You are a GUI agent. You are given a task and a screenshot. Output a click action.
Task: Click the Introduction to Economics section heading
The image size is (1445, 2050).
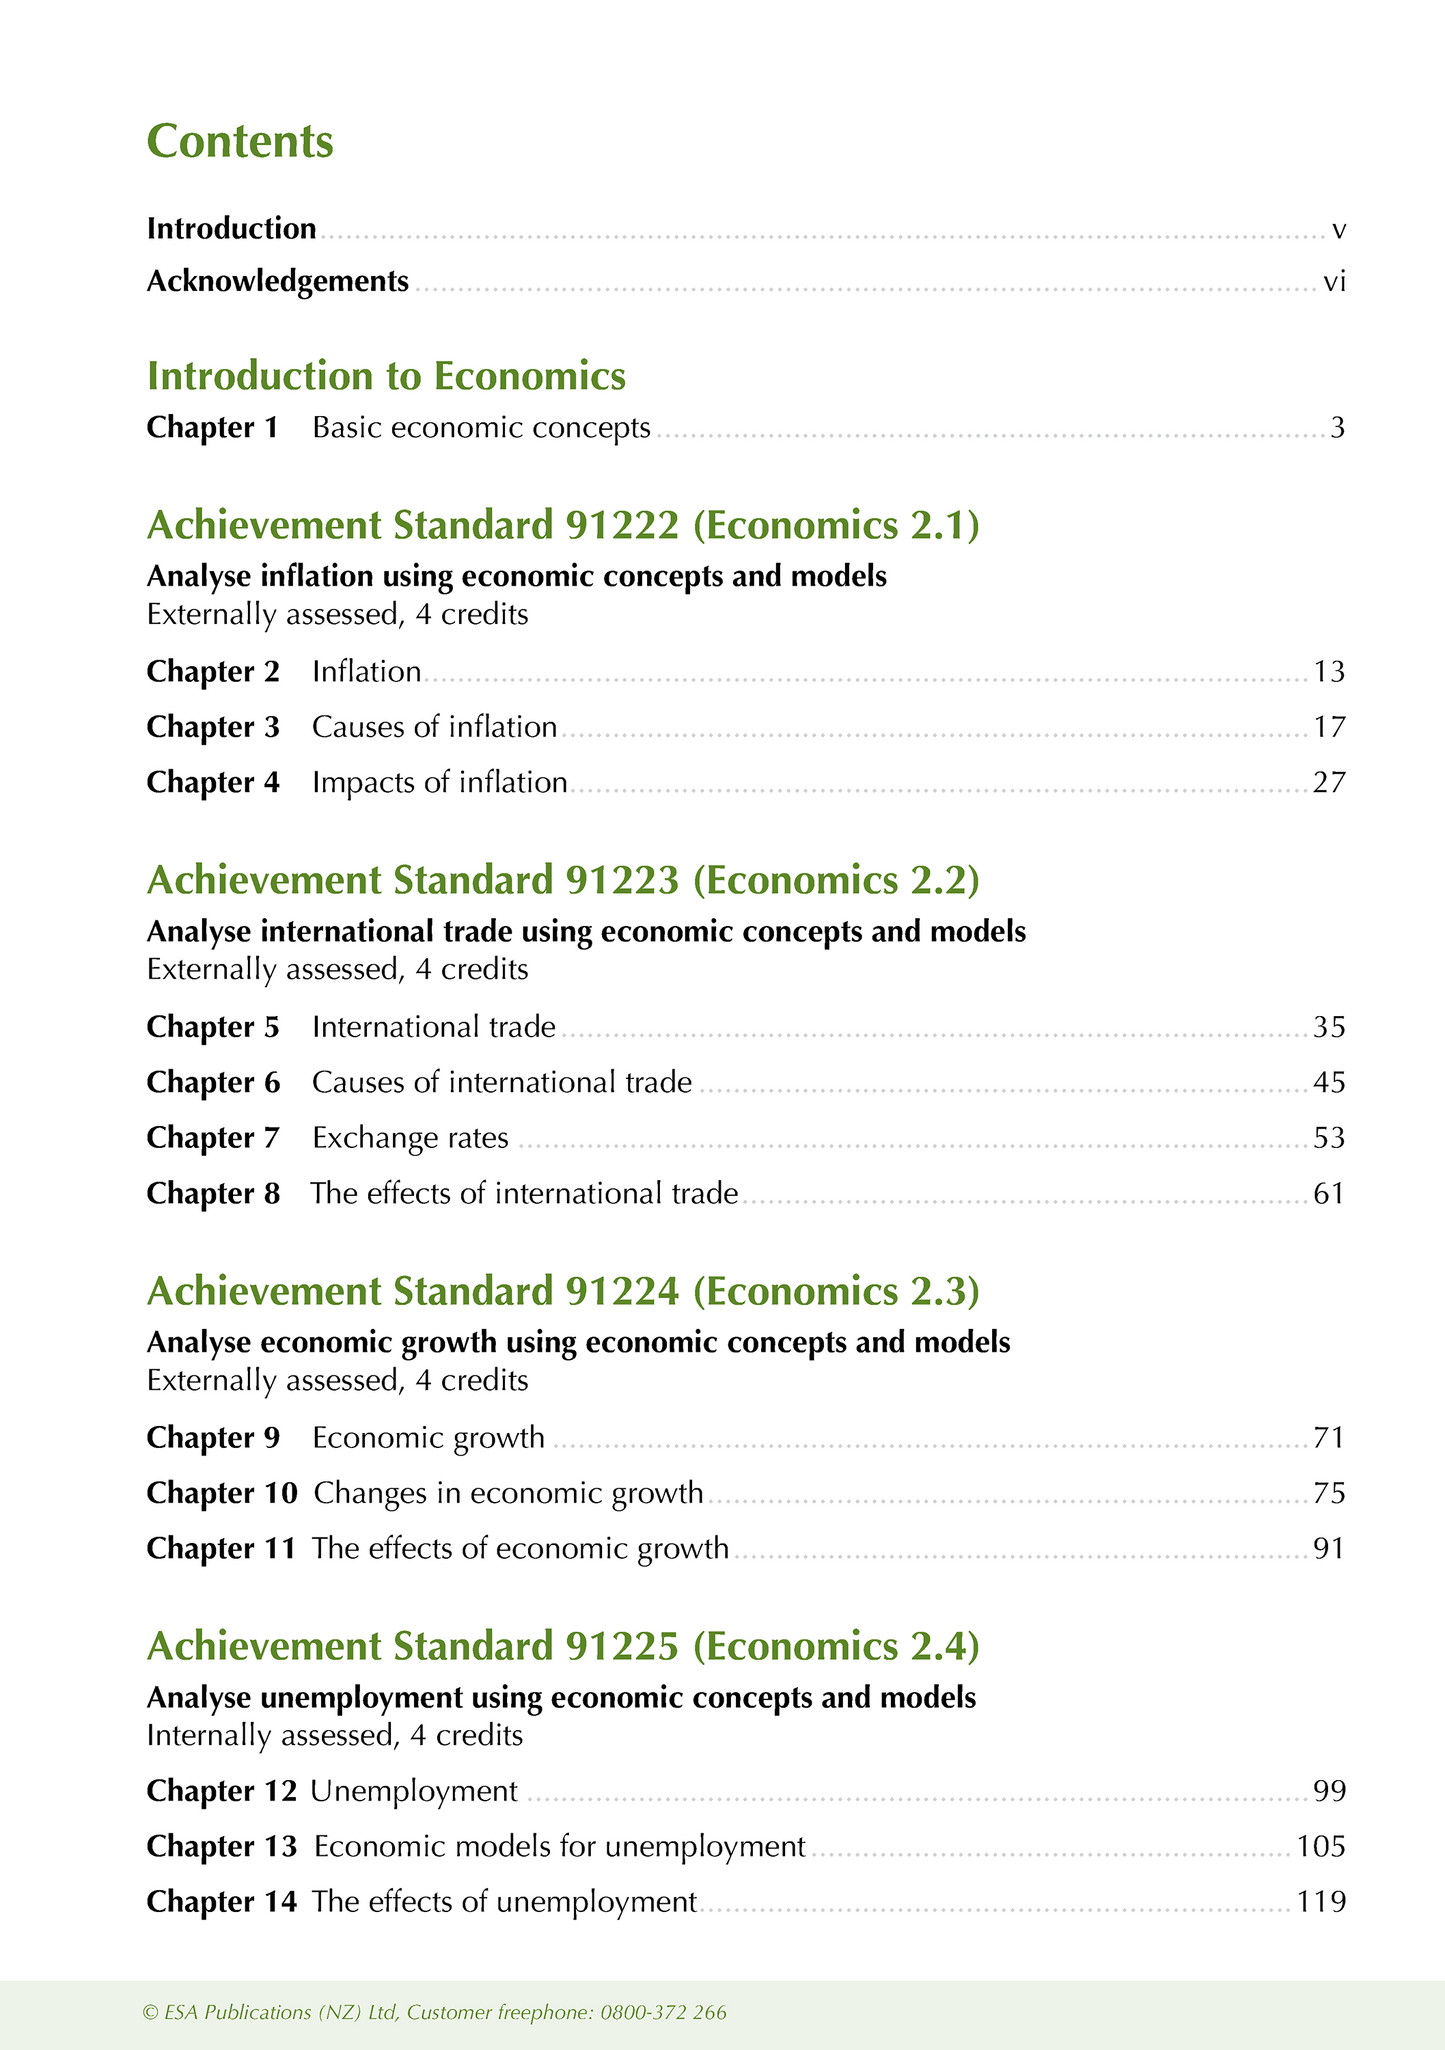tap(386, 376)
